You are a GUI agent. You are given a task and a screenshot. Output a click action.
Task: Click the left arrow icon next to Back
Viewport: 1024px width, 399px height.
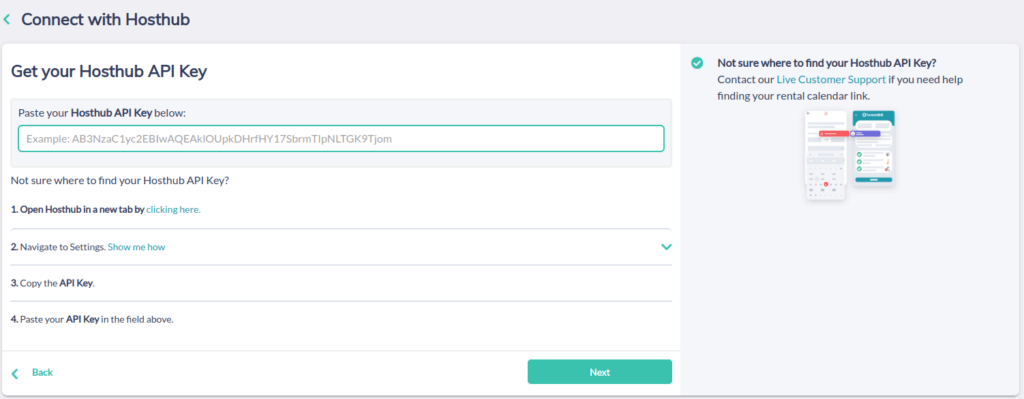click(15, 374)
